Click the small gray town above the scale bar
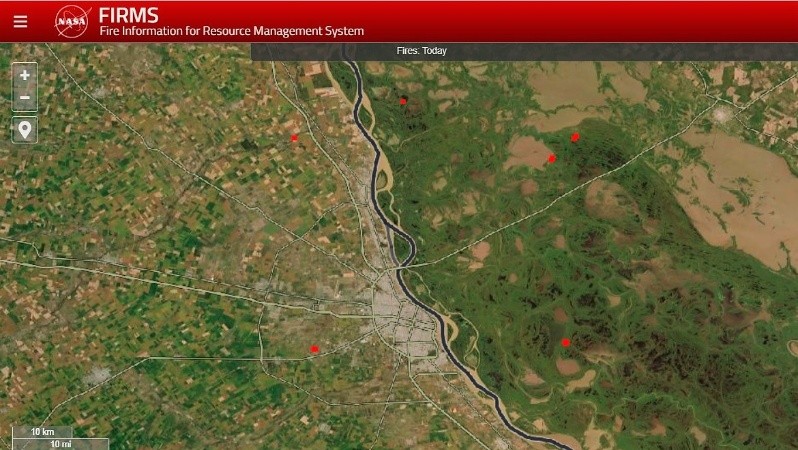798x450 pixels. [98, 376]
